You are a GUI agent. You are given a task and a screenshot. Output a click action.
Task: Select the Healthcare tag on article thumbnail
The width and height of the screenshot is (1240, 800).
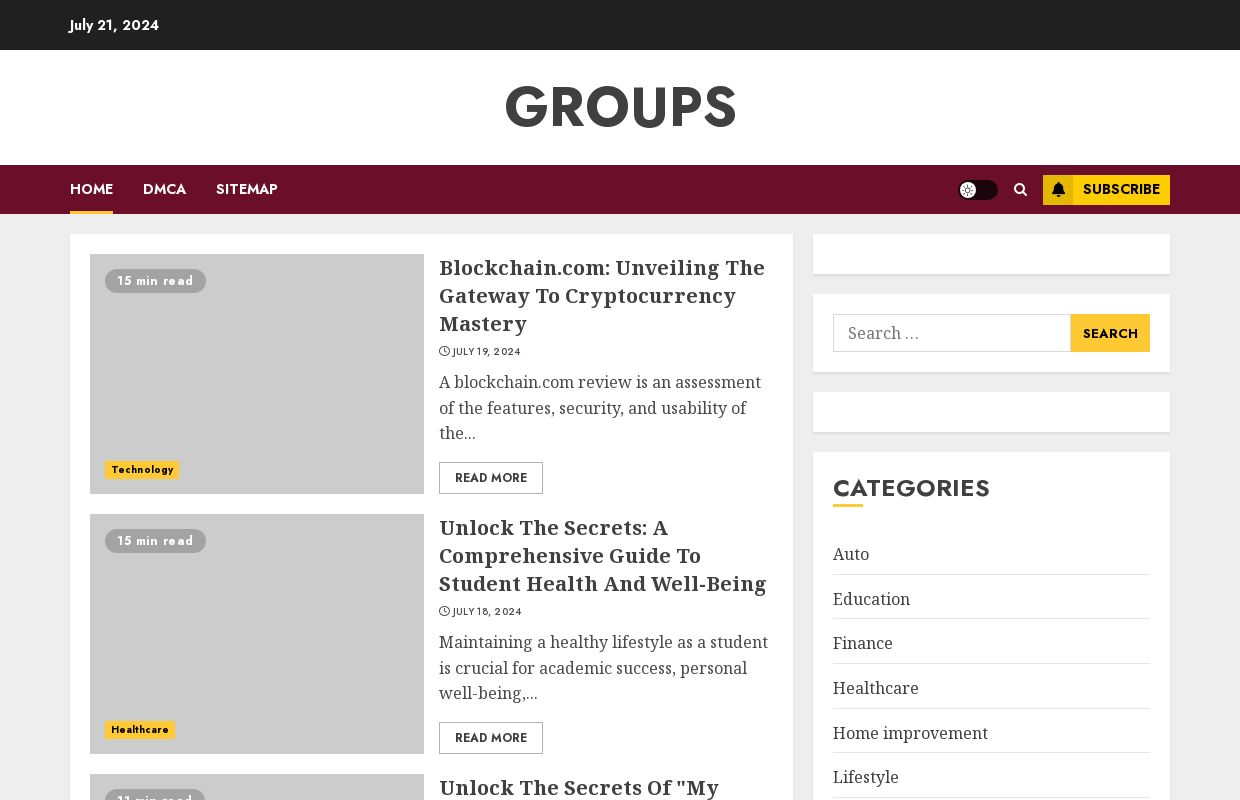point(140,730)
